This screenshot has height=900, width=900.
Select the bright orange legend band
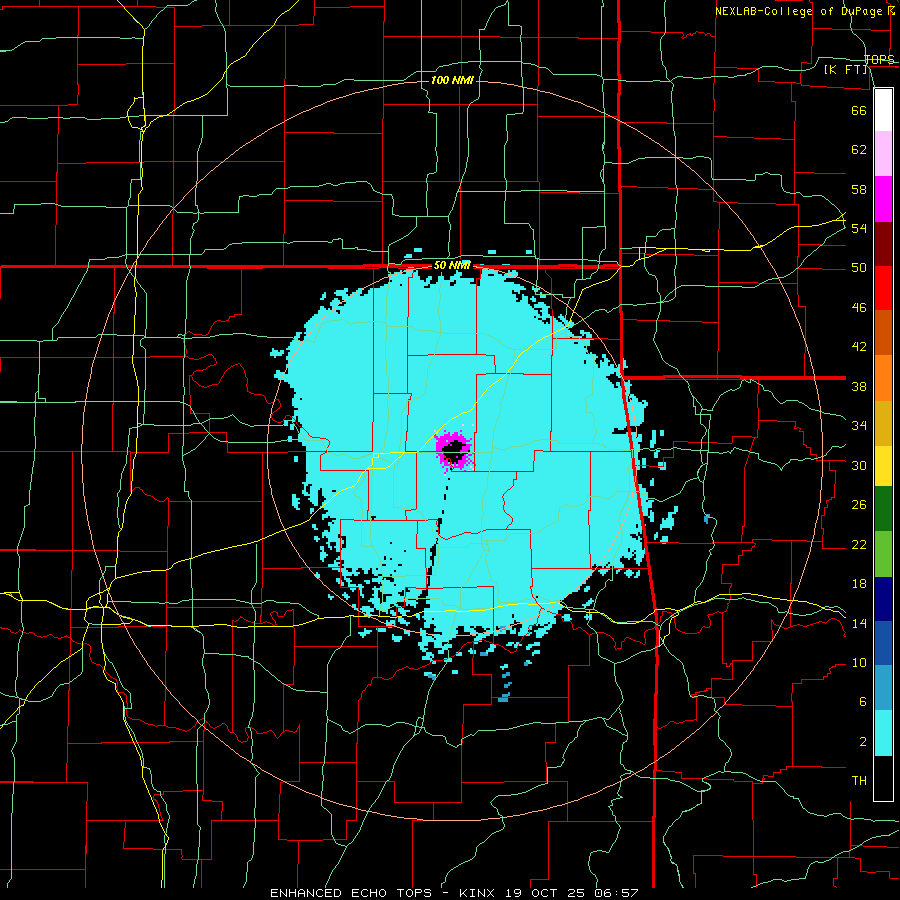coord(883,378)
